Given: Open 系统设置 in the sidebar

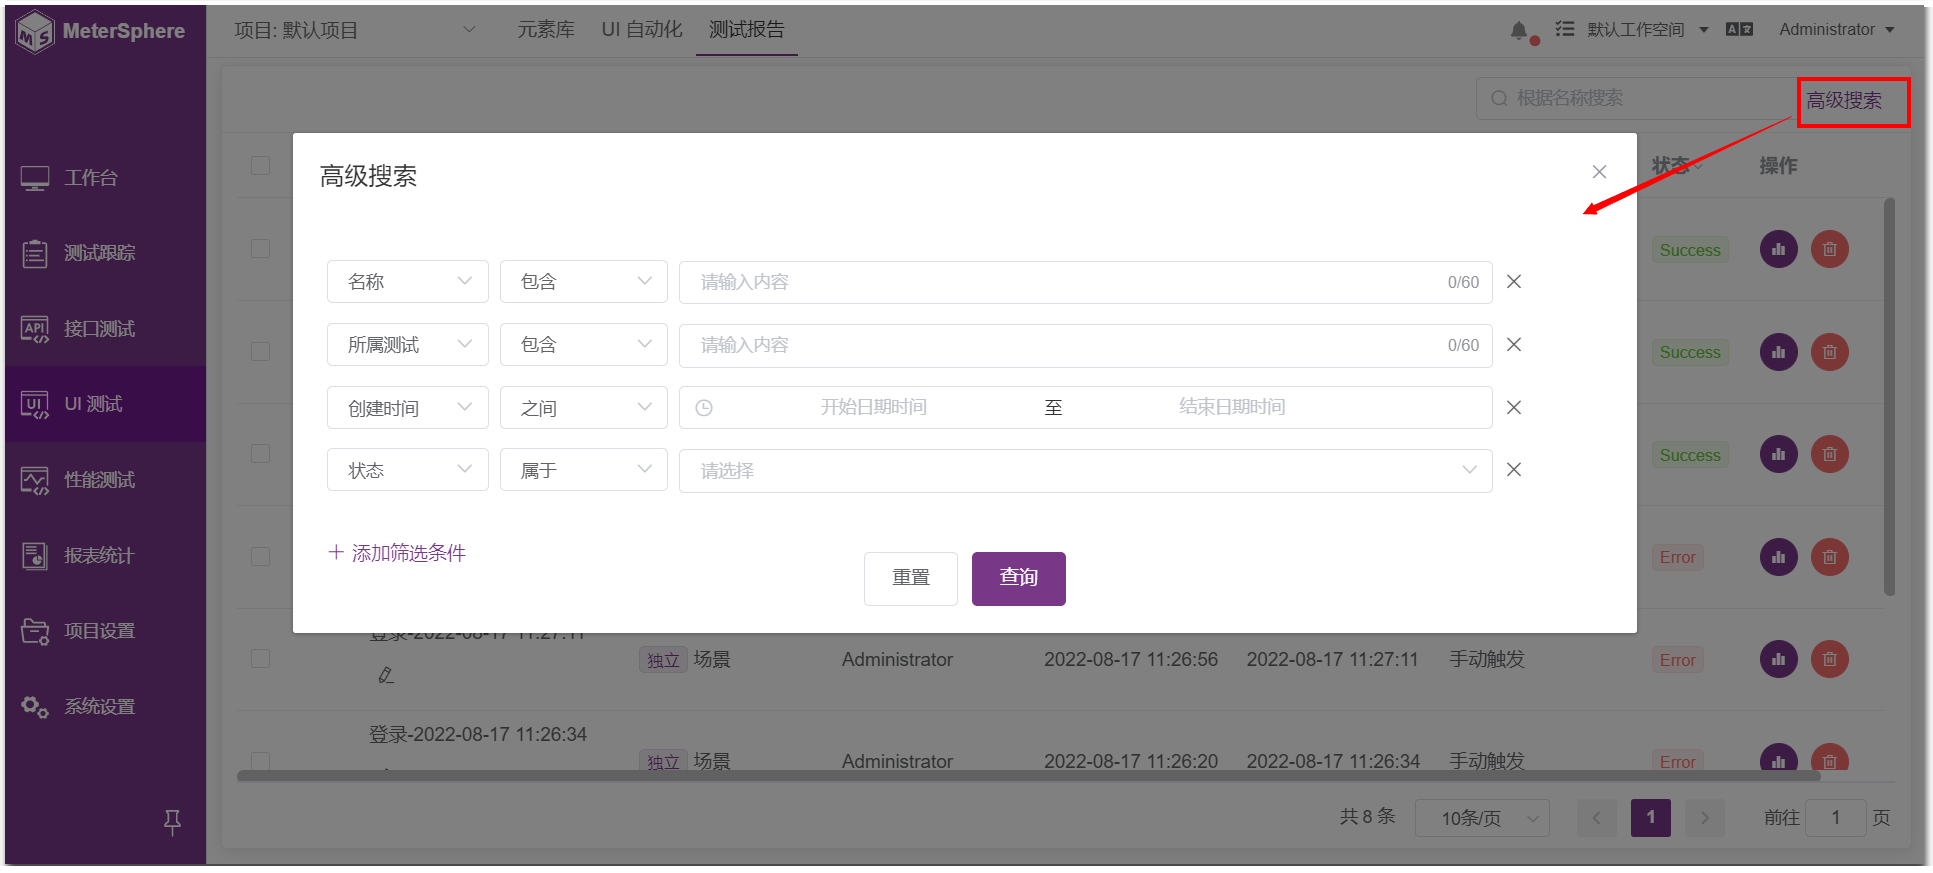Looking at the screenshot, I should (x=105, y=706).
